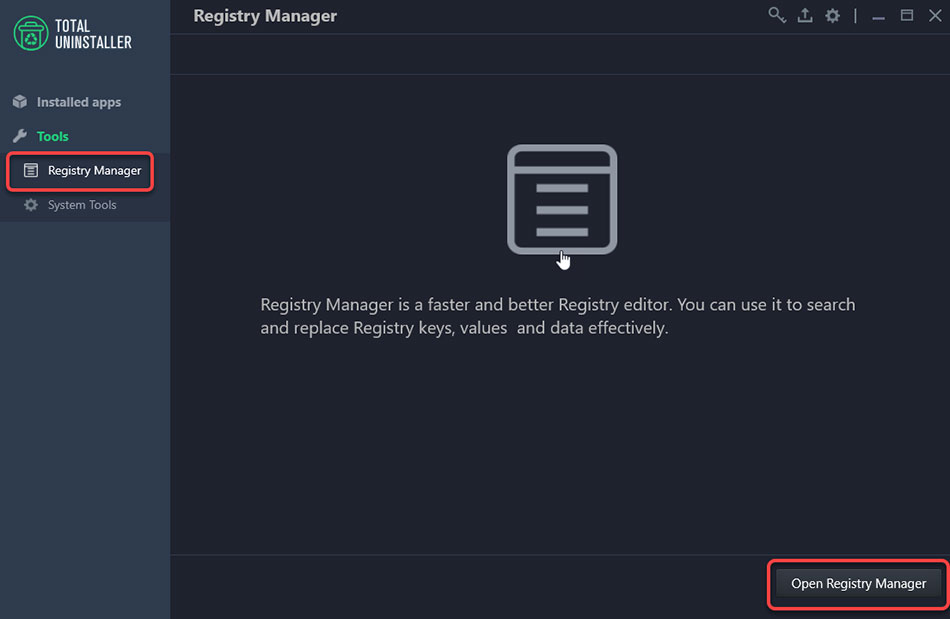The width and height of the screenshot is (950, 619).
Task: Click the Installed apps cube icon
Action: 20,102
